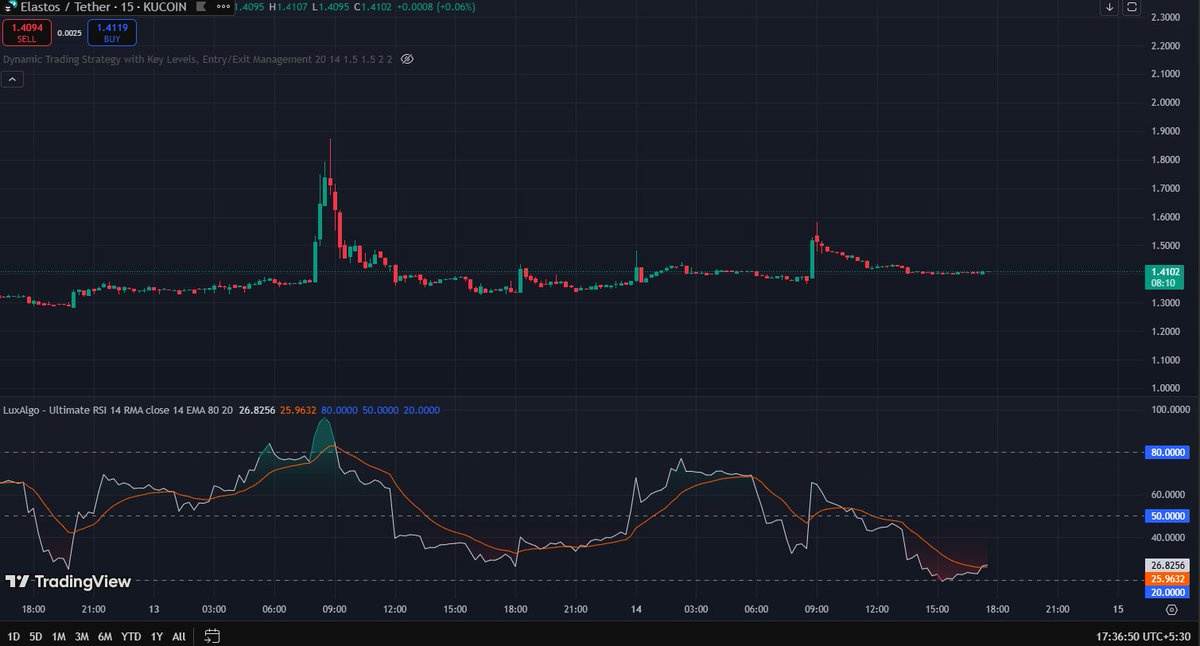The height and width of the screenshot is (646, 1200).
Task: Click the down-arrow icon at chart top right
Action: coord(1110,7)
